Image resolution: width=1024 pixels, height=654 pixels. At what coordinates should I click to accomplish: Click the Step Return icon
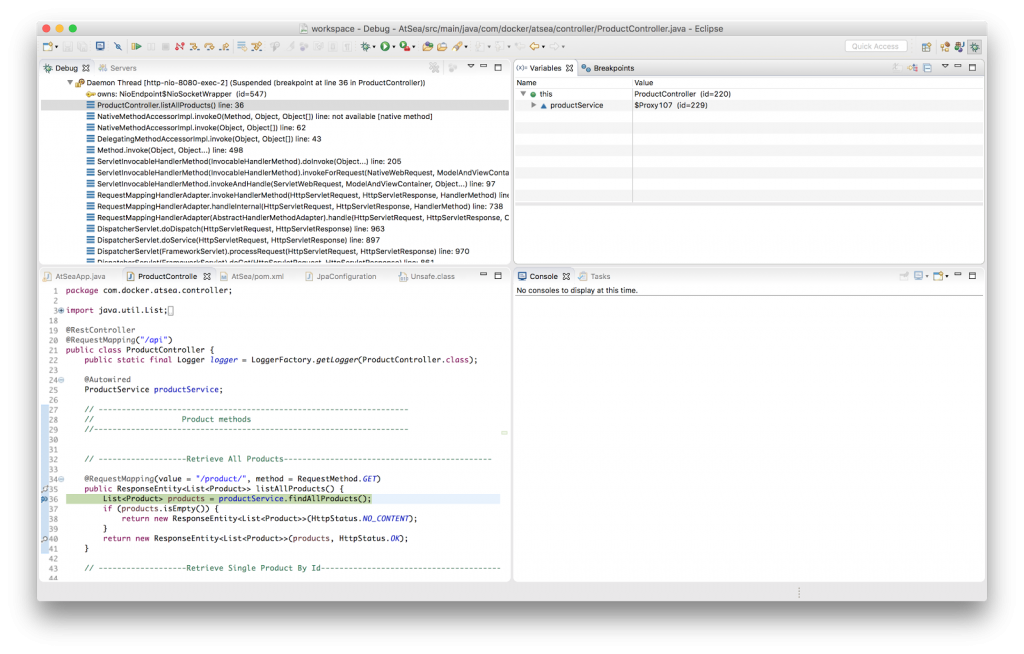click(224, 45)
